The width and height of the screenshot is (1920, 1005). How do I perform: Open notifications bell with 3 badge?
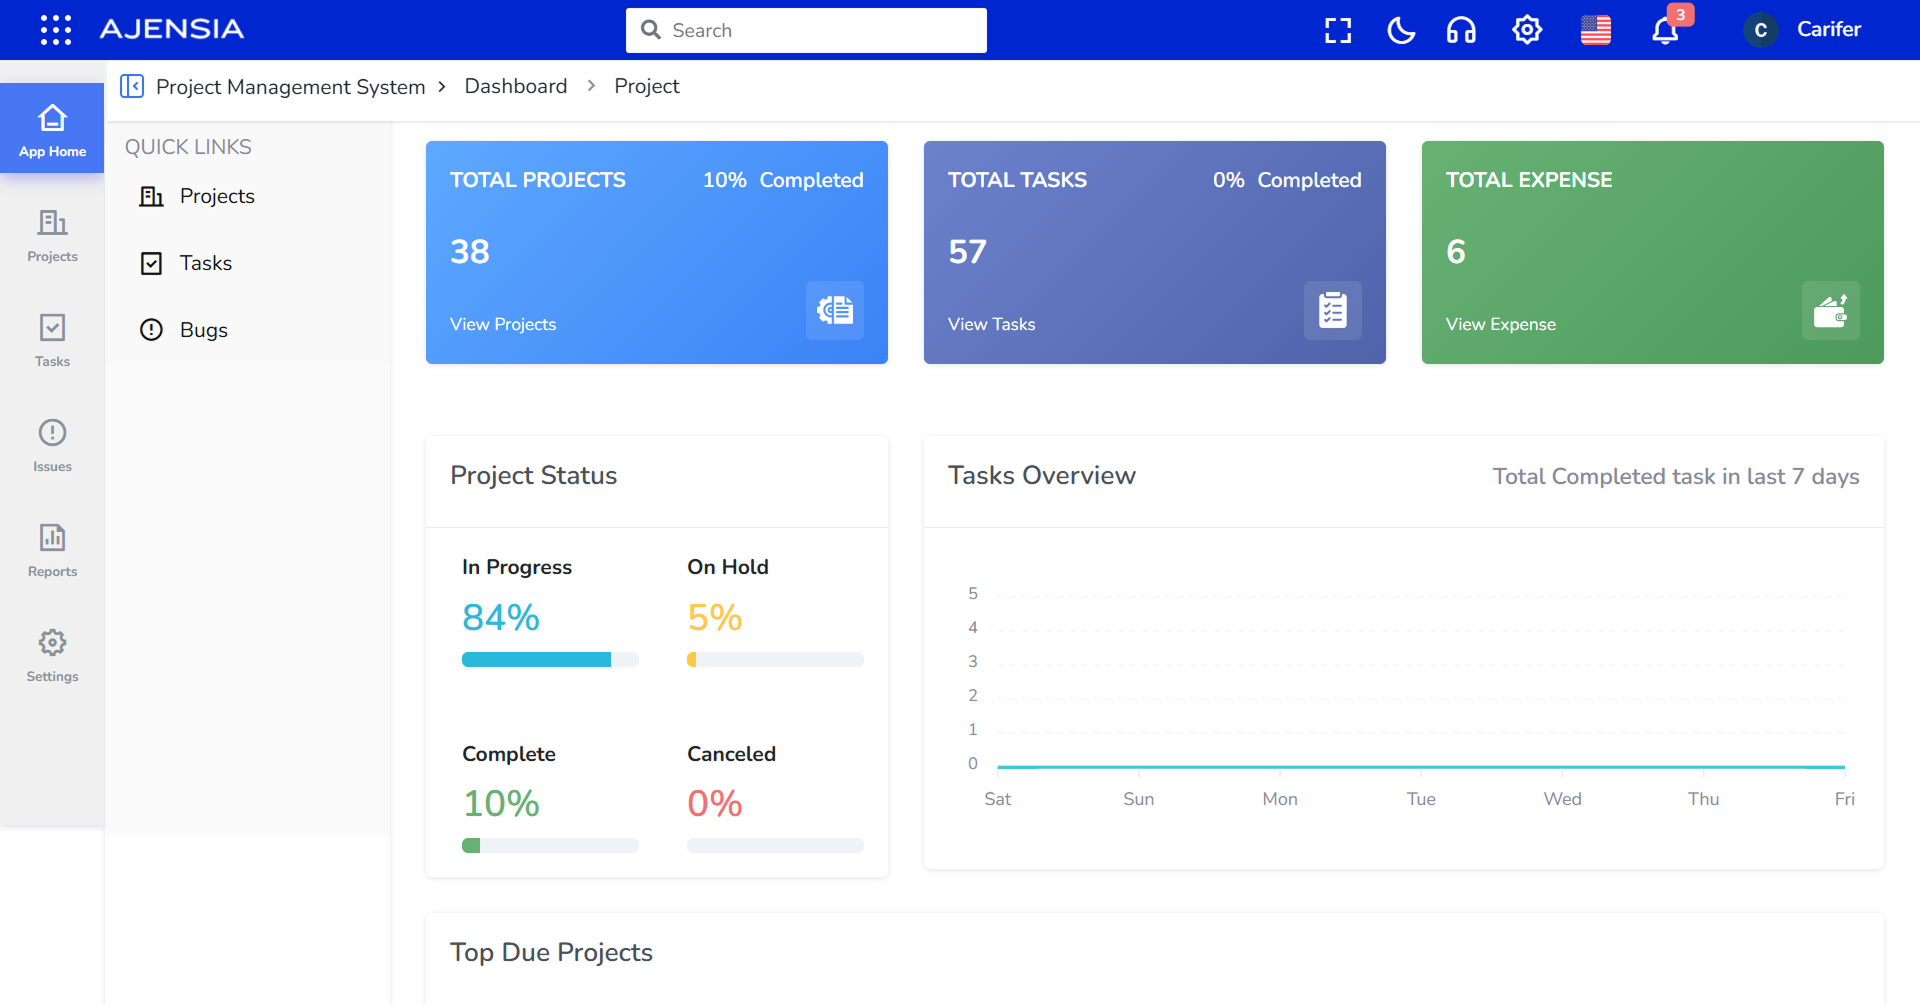coord(1665,30)
